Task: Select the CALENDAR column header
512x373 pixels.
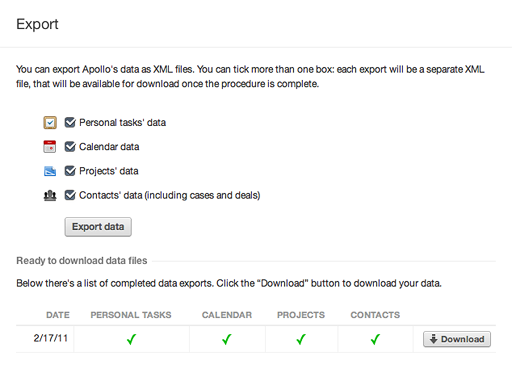Action: (x=227, y=315)
